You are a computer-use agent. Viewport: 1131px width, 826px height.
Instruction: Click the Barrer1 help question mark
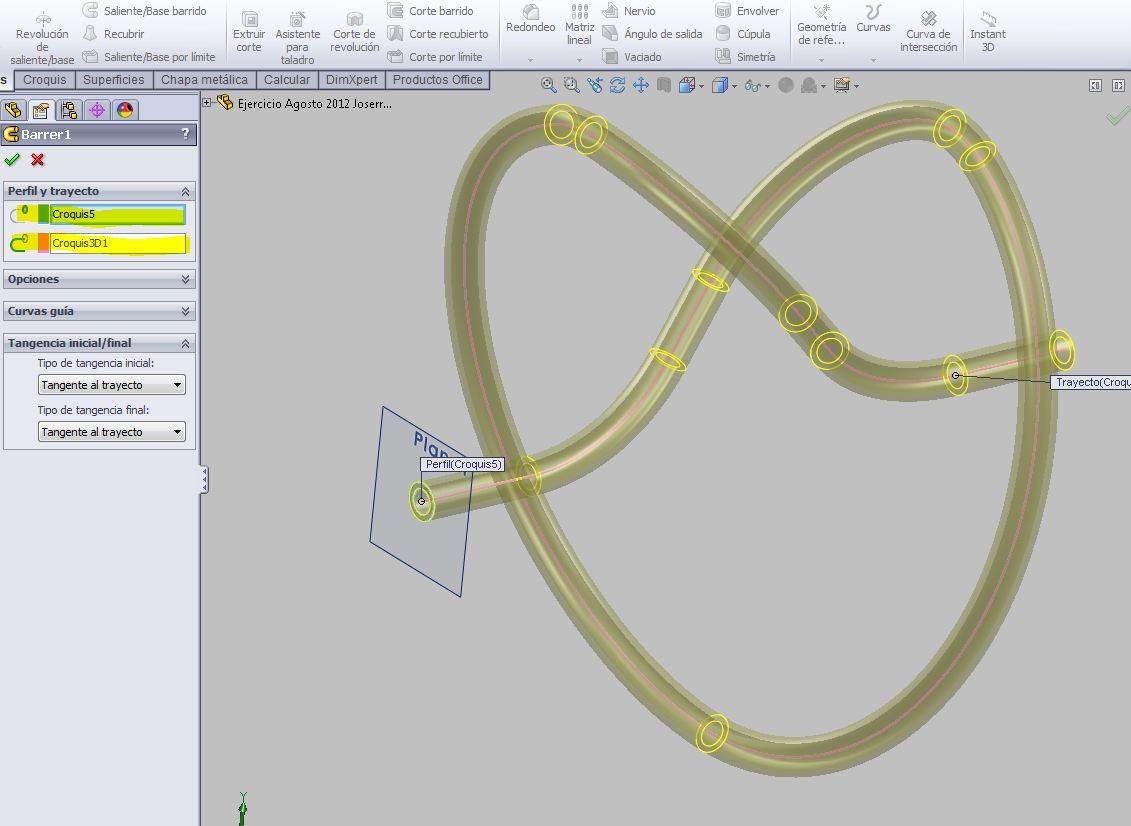(185, 134)
